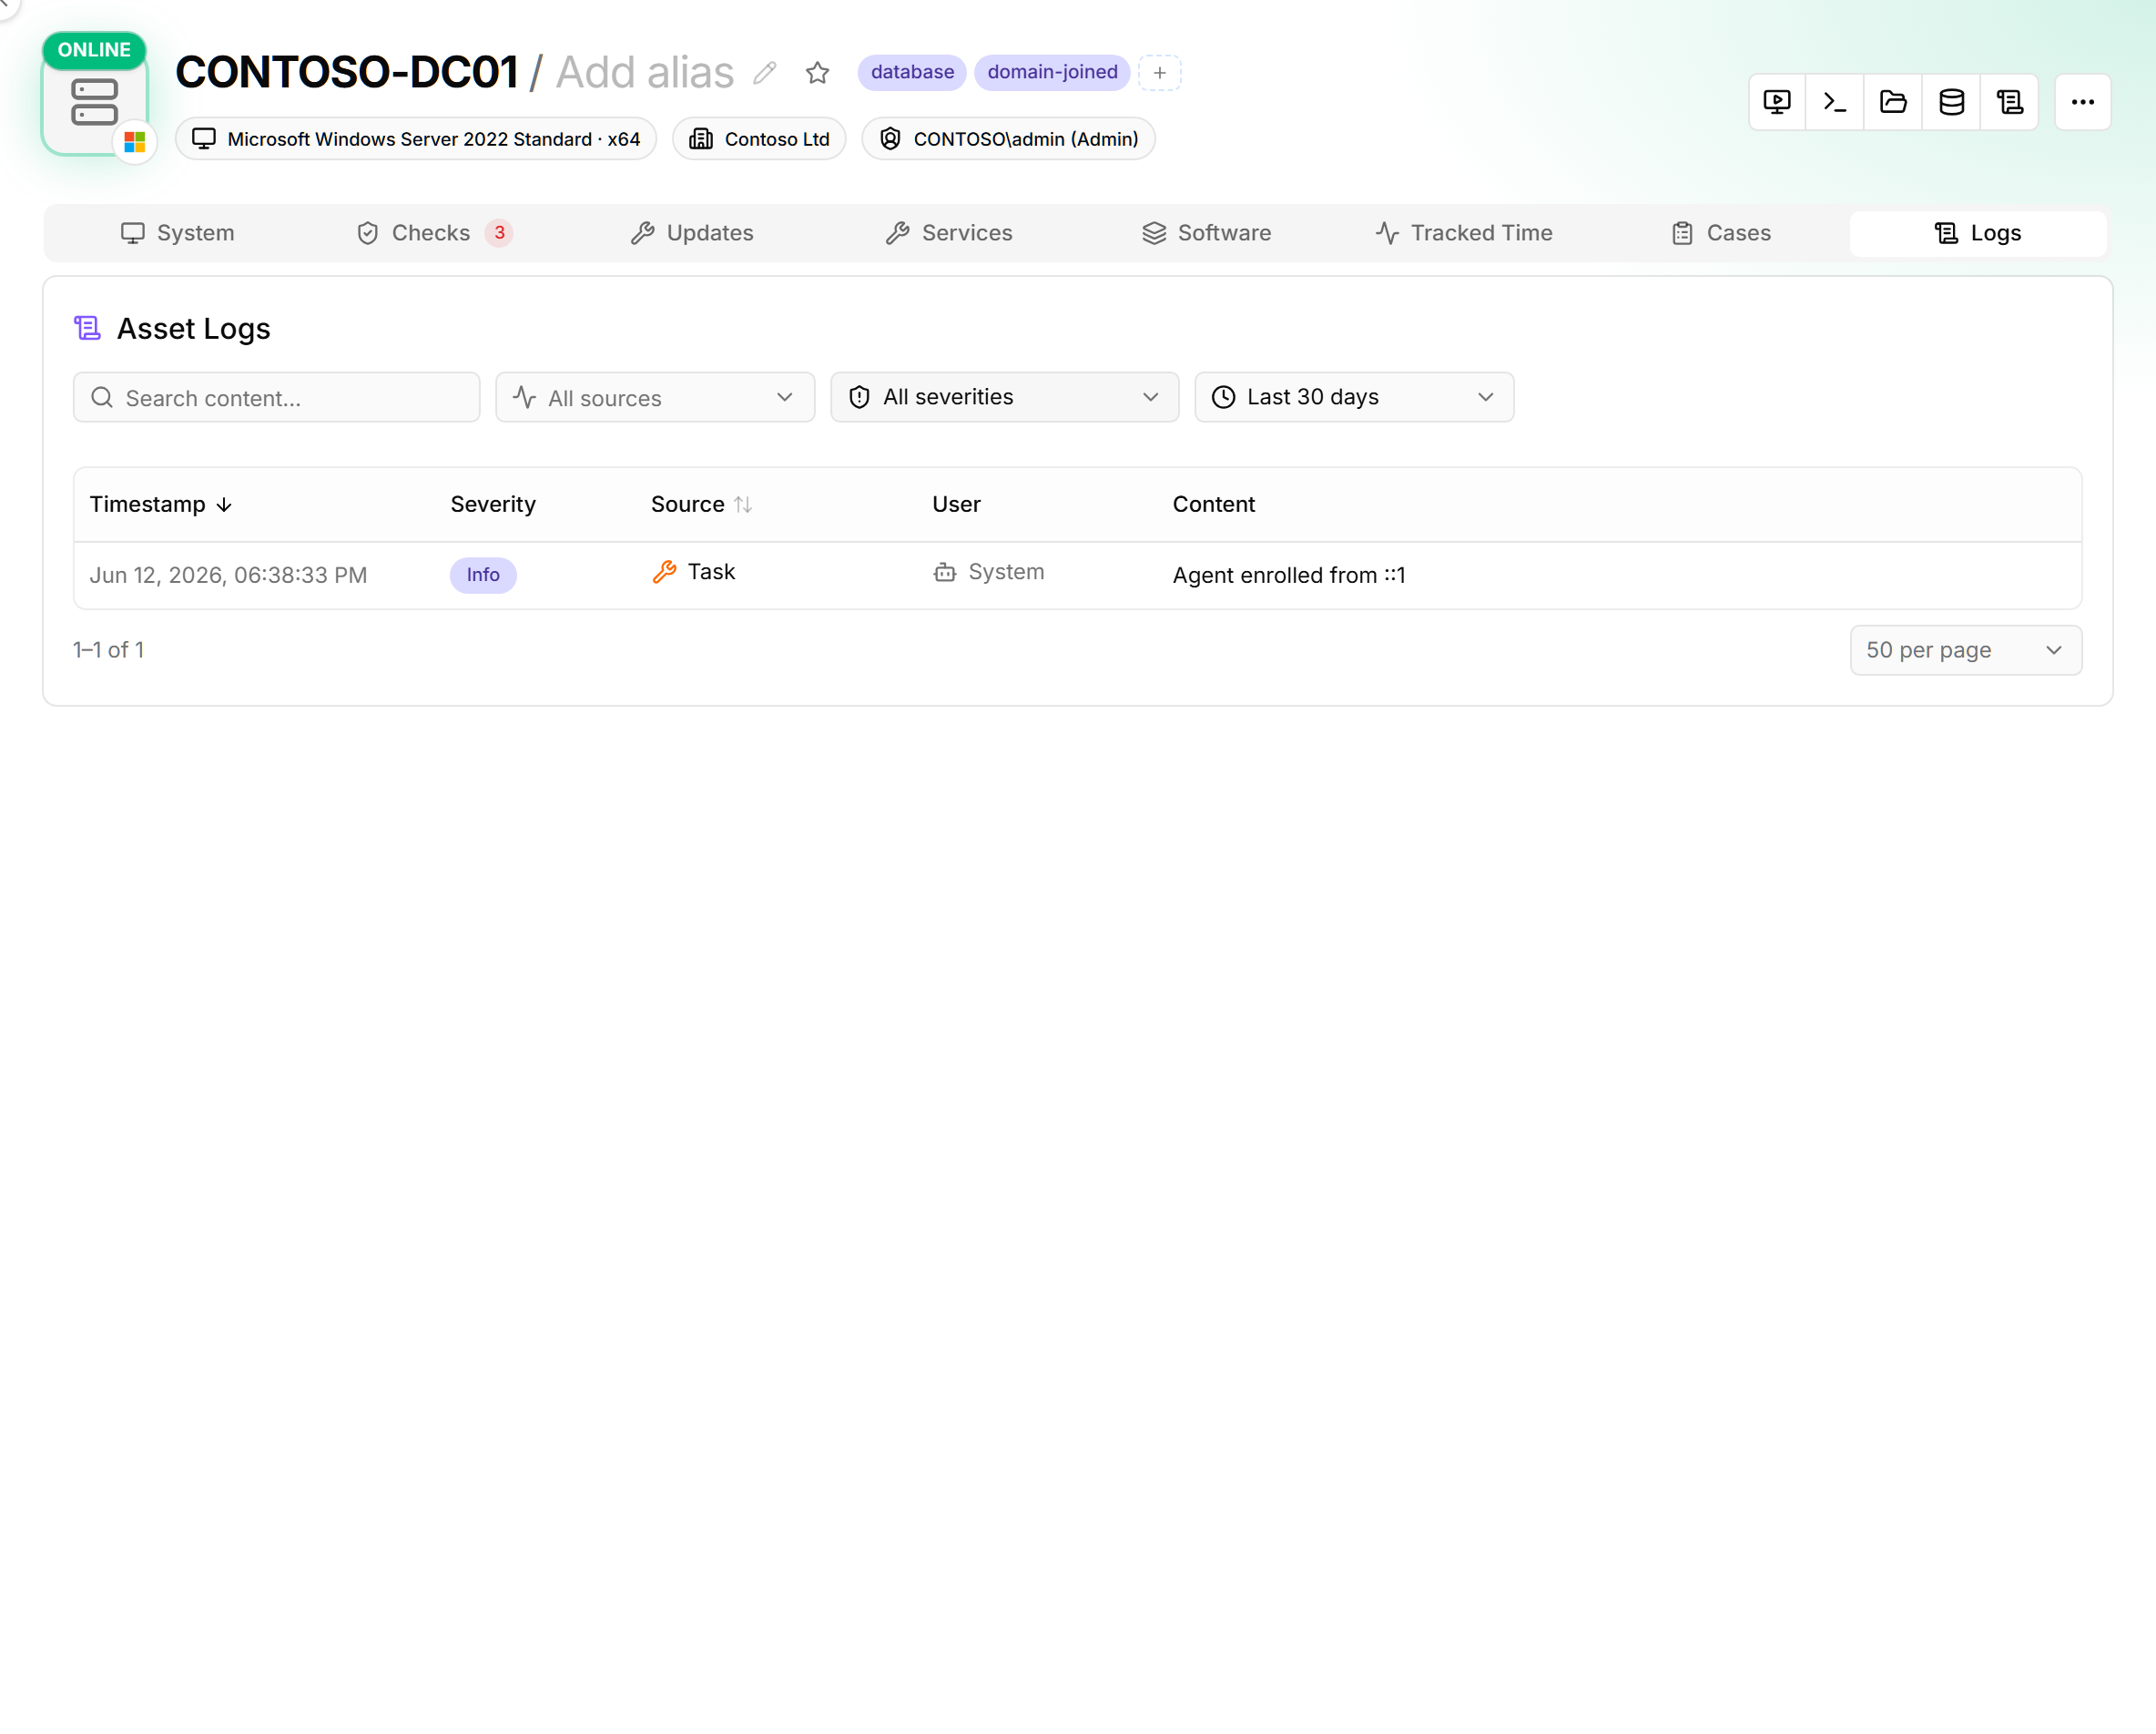Click the back arrow at top-left corner
This screenshot has height=1734, width=2156.
5,4
